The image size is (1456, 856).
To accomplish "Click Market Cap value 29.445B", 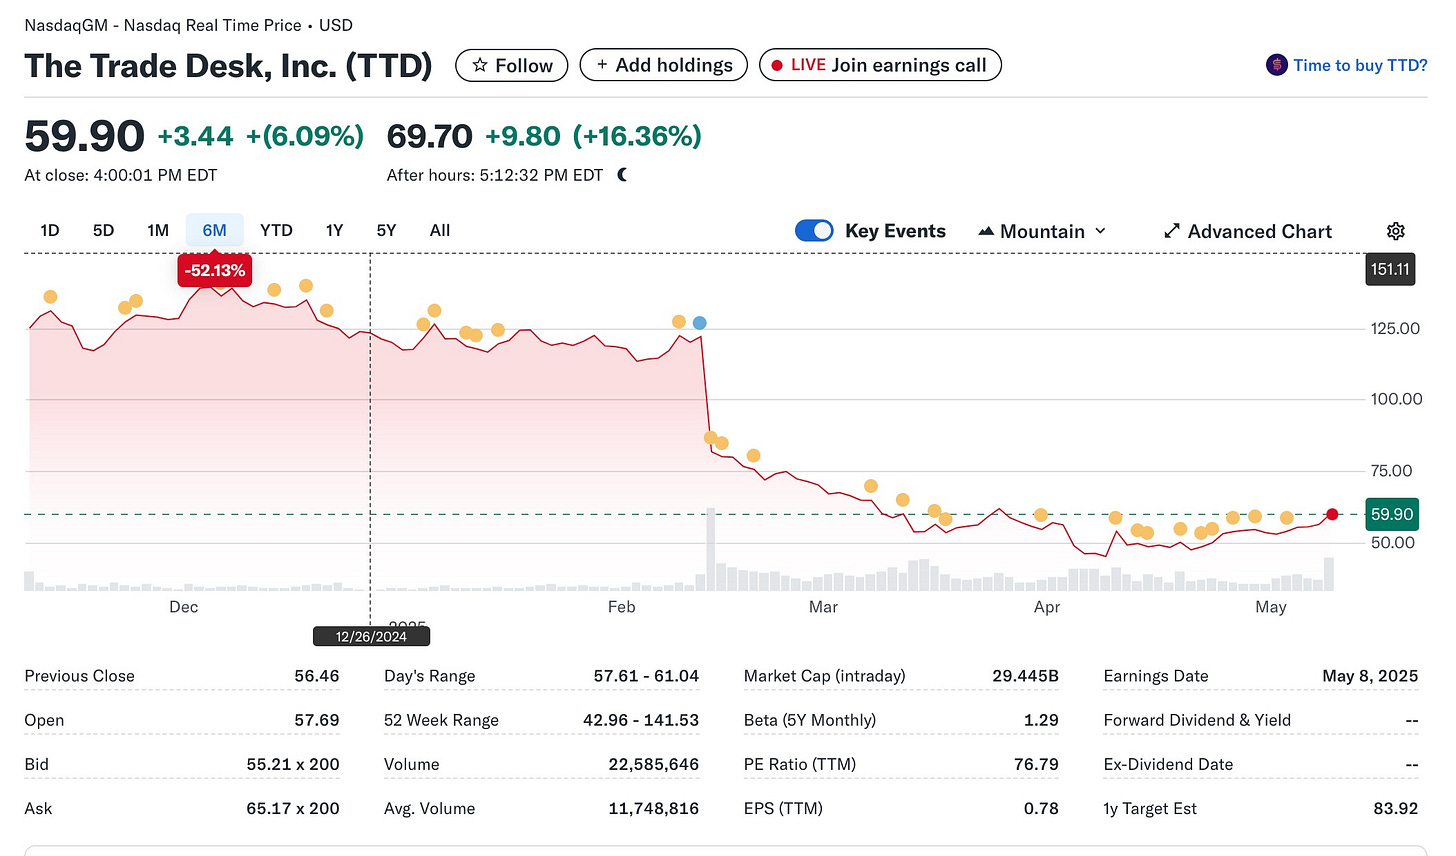I will 1025,676.
